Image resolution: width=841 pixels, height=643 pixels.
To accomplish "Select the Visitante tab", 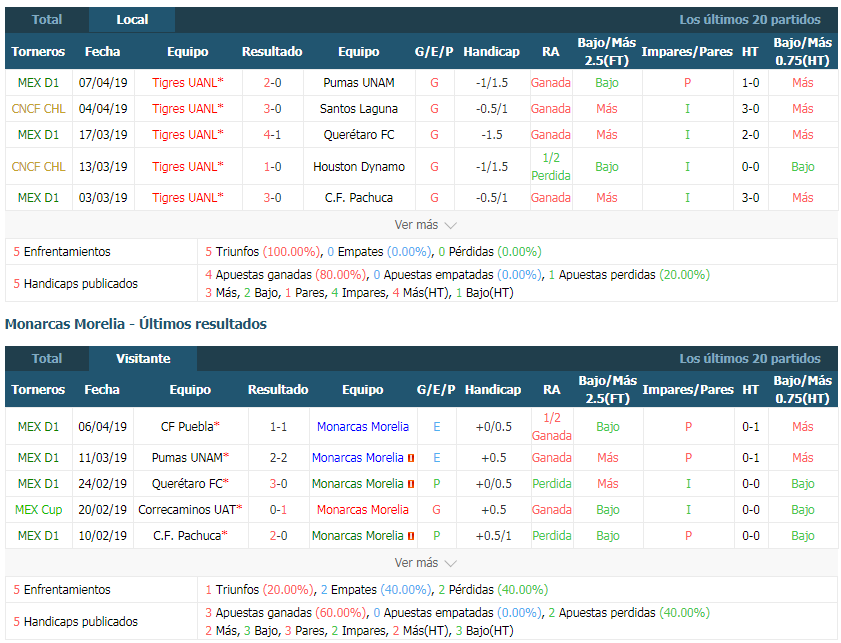I will (143, 358).
